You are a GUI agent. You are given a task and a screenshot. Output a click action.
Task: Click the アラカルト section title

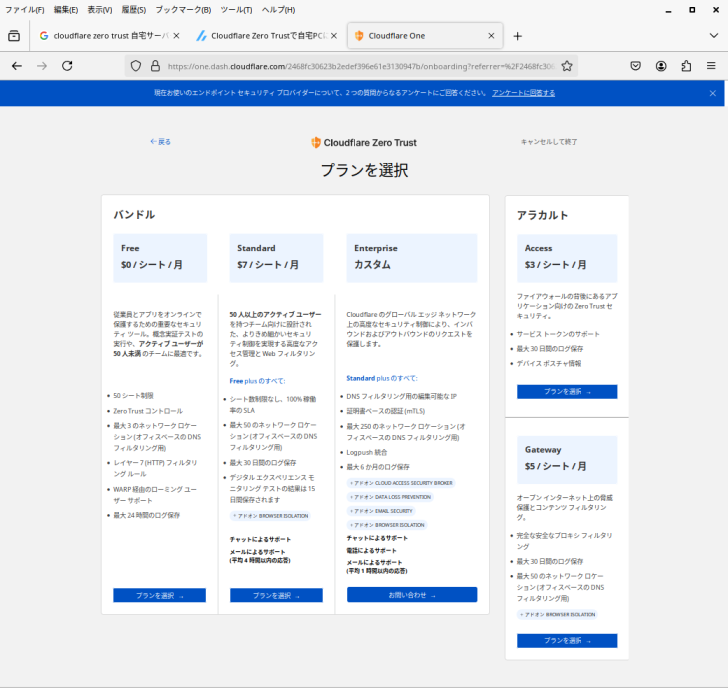(x=542, y=215)
